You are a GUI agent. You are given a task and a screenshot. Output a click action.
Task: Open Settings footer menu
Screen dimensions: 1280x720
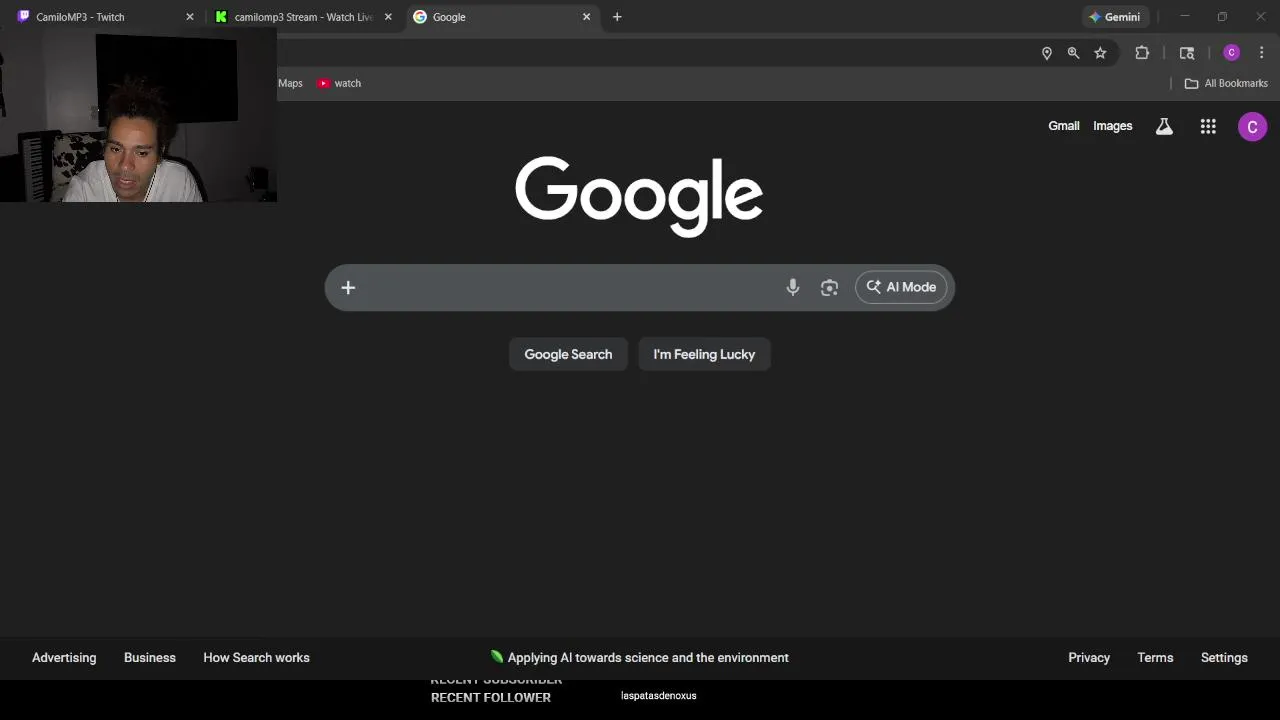(1224, 658)
